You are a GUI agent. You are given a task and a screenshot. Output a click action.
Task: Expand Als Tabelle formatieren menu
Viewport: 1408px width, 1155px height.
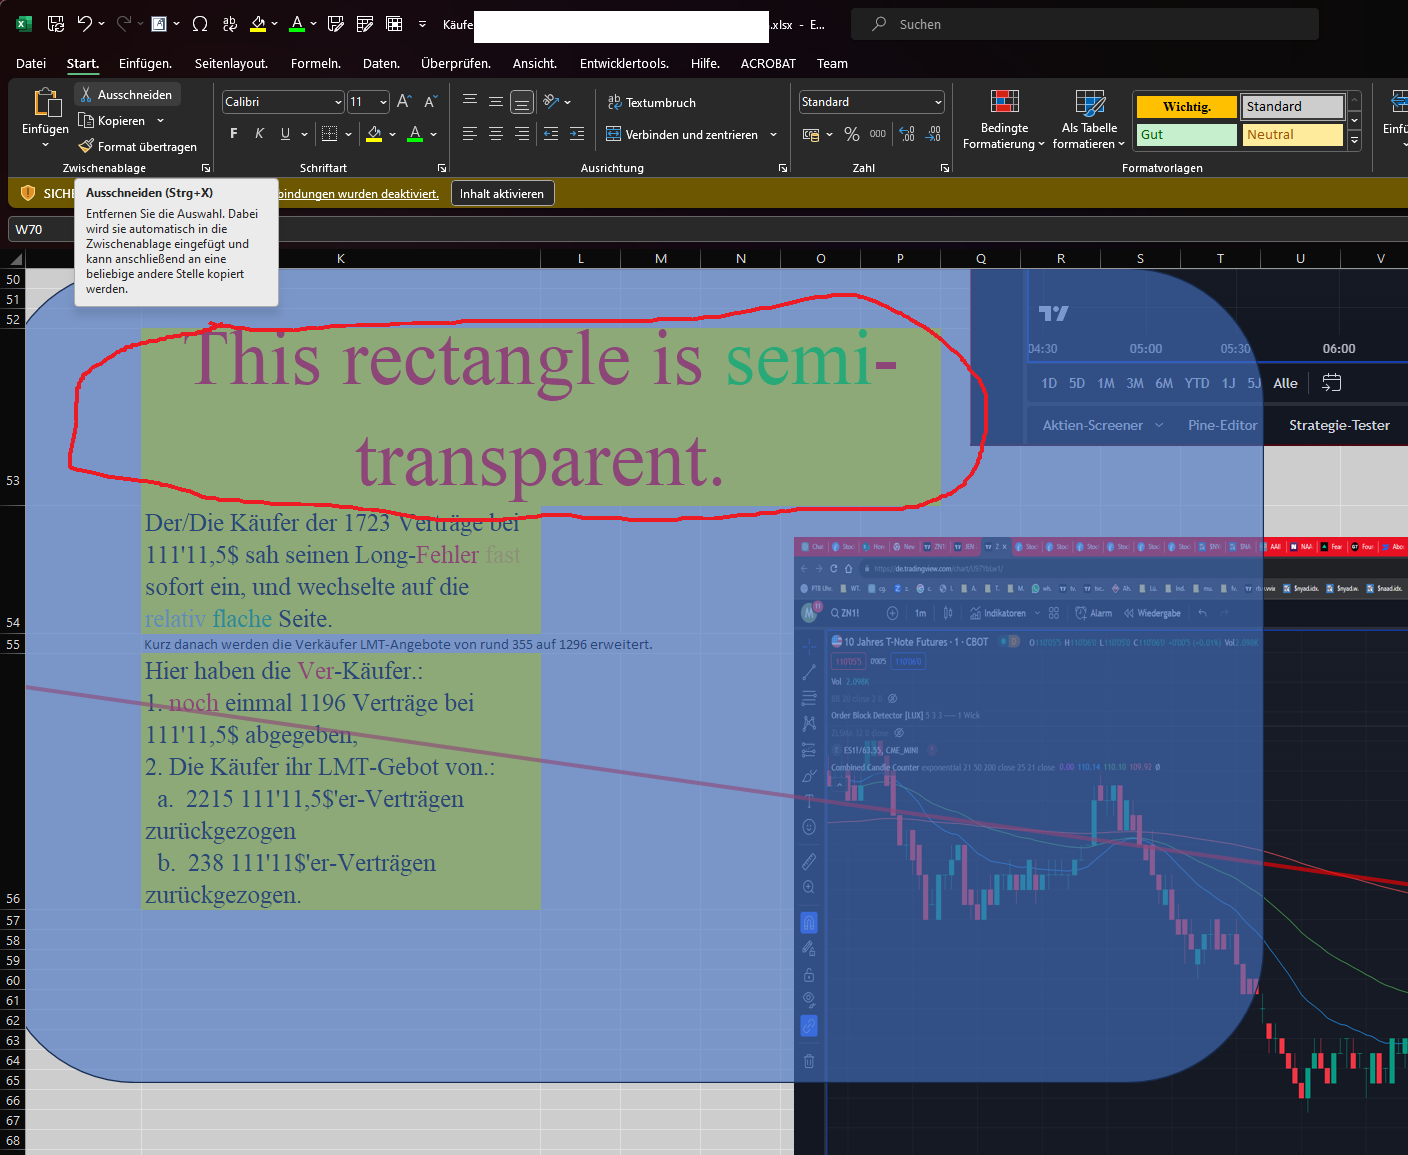point(1089,120)
